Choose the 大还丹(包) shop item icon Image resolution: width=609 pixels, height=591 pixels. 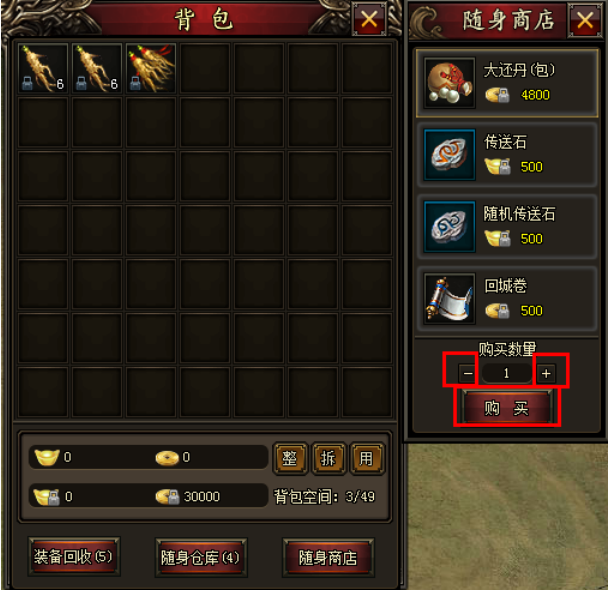tap(449, 83)
